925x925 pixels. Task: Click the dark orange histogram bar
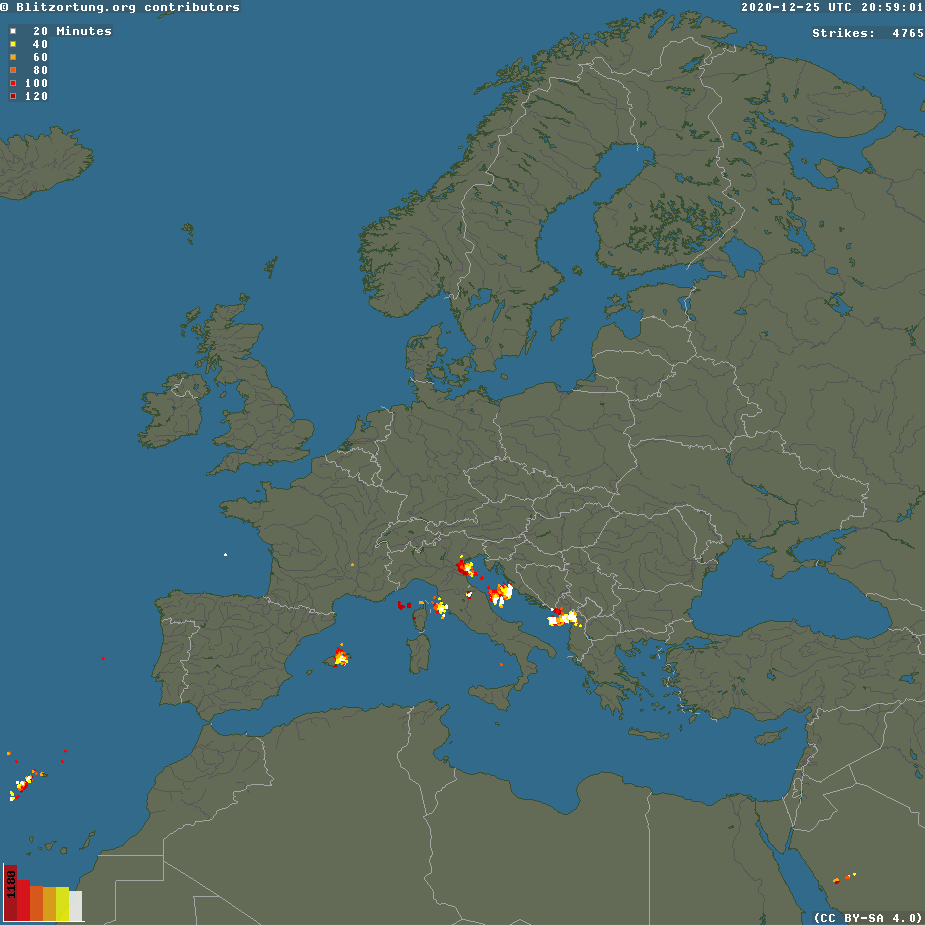click(36, 903)
